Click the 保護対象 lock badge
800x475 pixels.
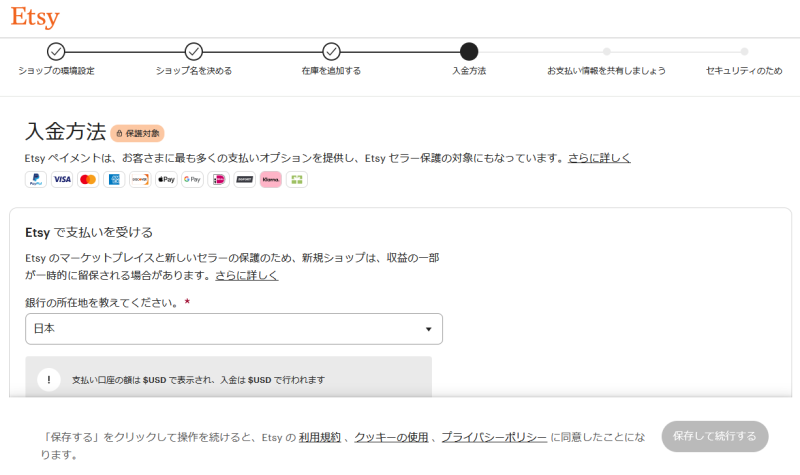point(137,133)
